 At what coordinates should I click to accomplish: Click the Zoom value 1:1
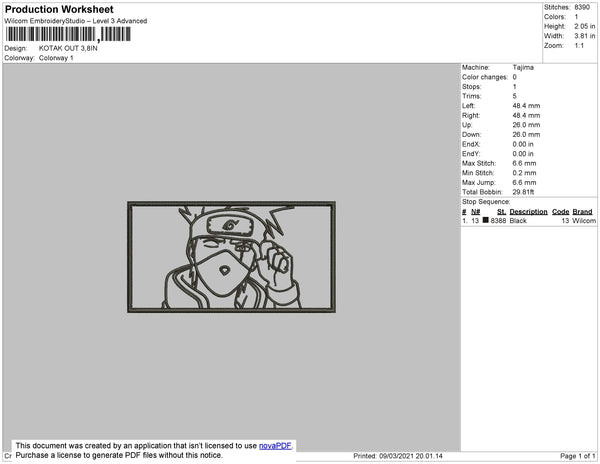(579, 46)
